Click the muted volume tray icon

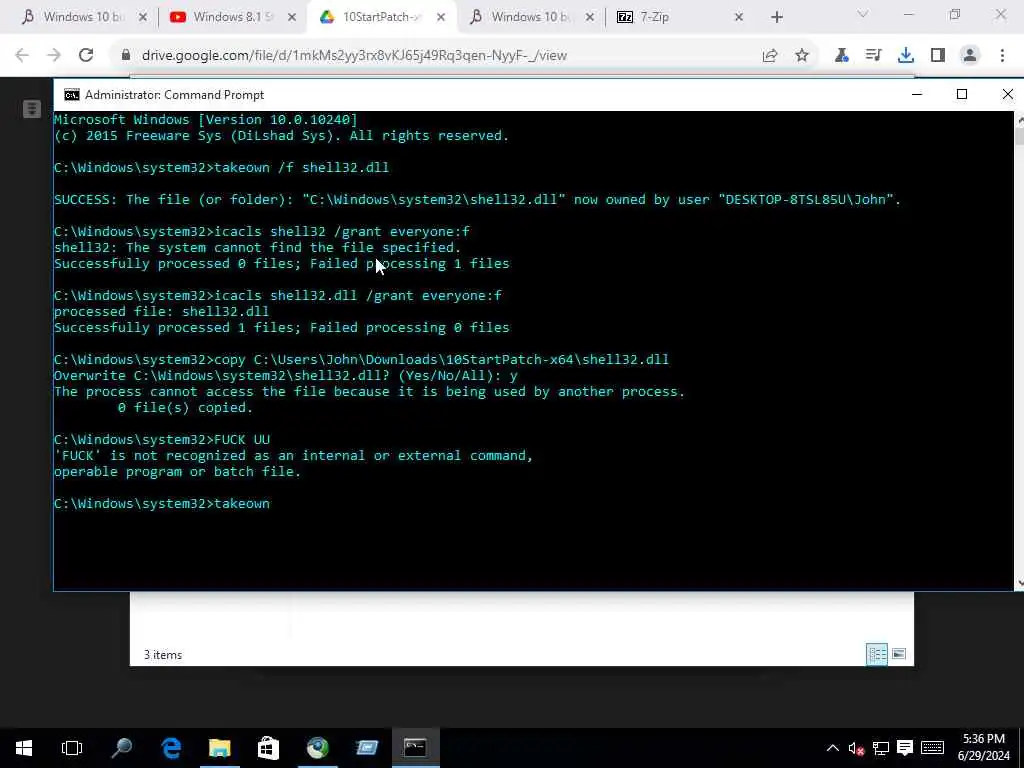[x=856, y=748]
